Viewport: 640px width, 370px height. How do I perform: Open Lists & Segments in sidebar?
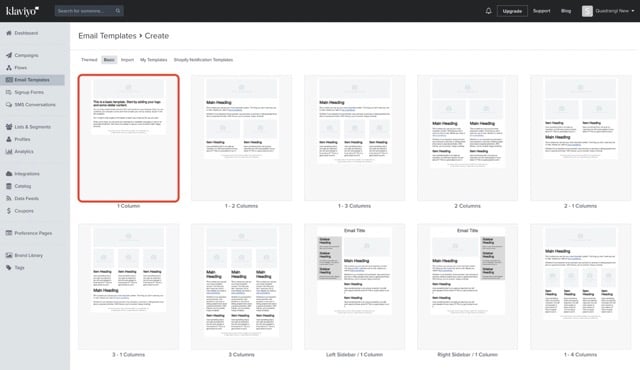33,127
